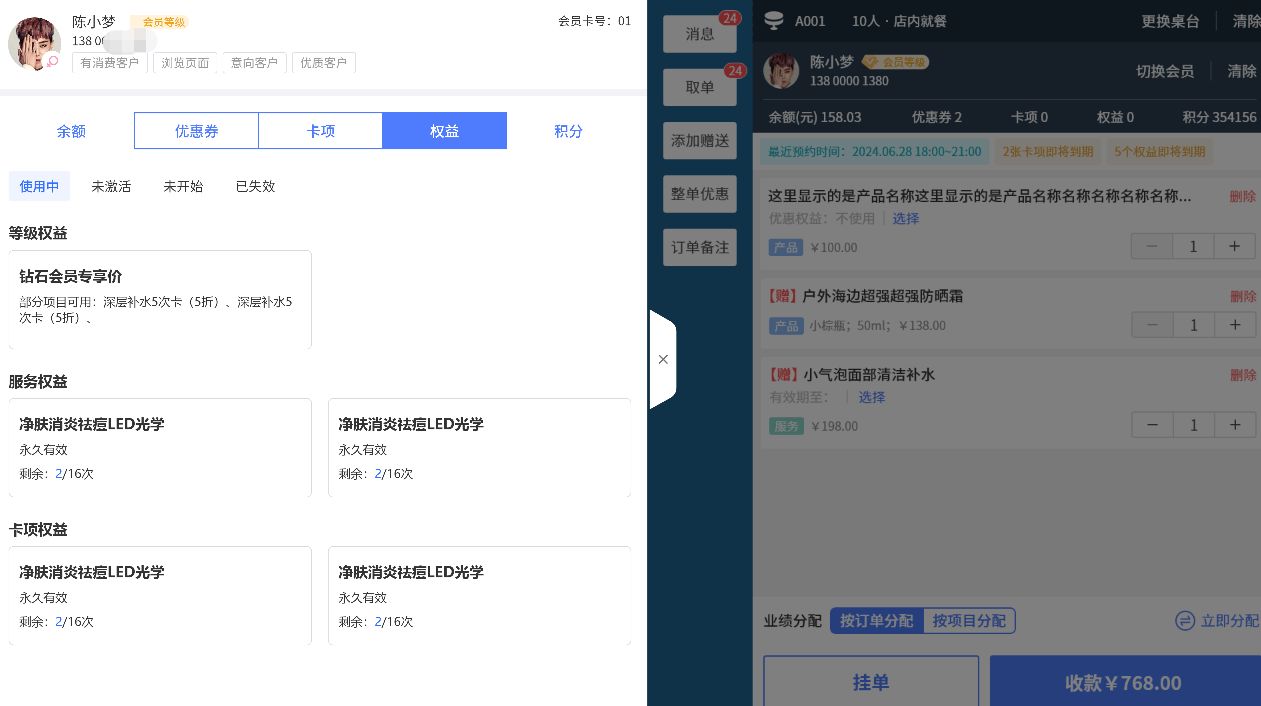This screenshot has width=1261, height=706.
Task: Click the quantity field of 小气泡面部清洁补水
Action: click(1193, 425)
